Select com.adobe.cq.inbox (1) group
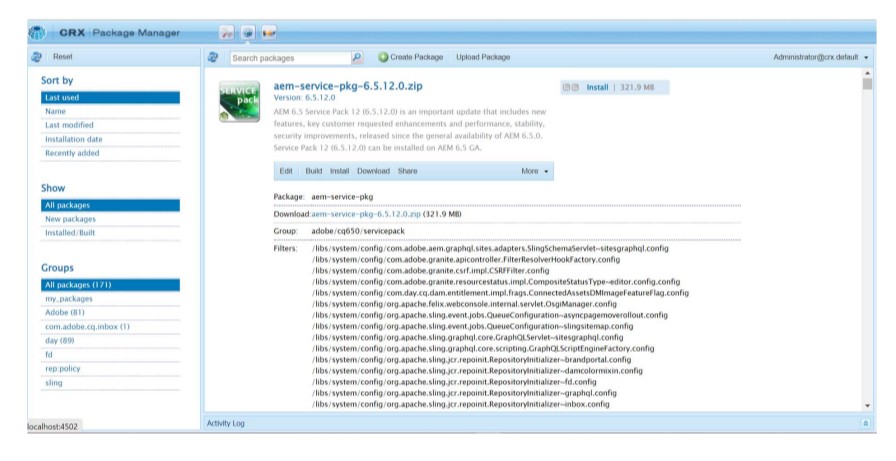Screen dimensions: 896x461 pyautogui.click(x=110, y=327)
